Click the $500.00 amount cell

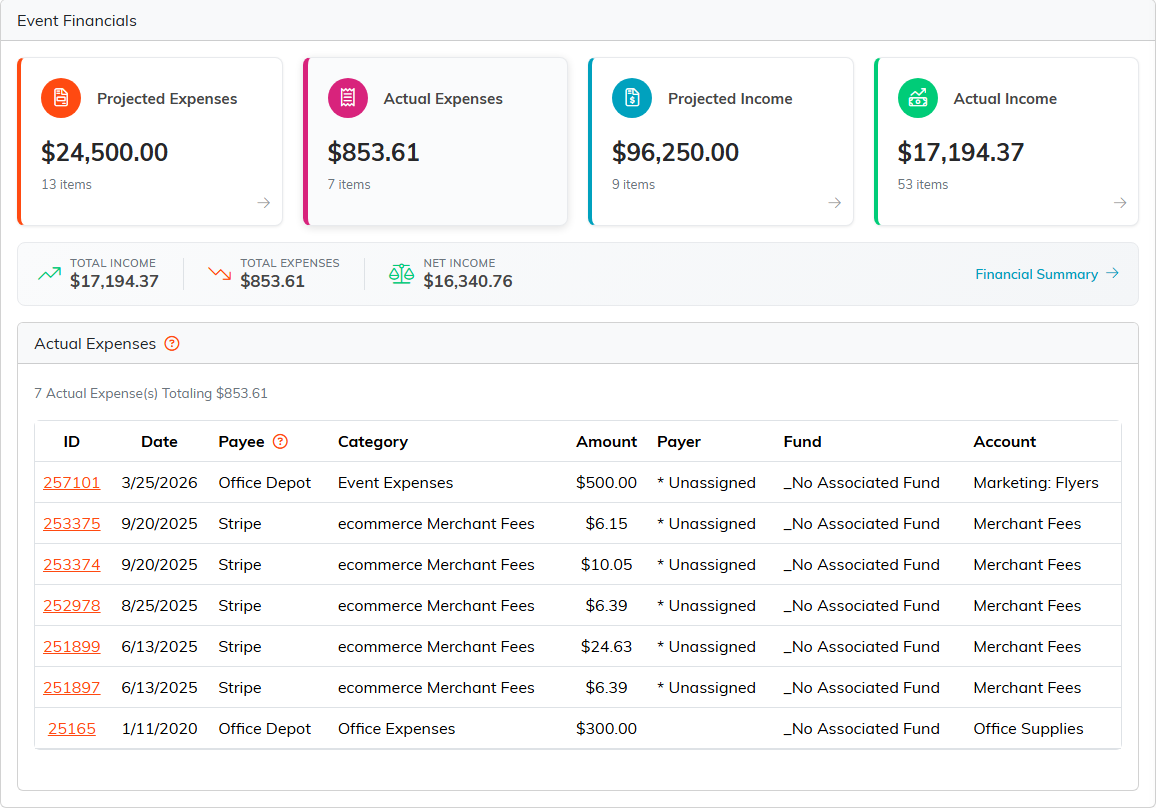click(x=606, y=483)
